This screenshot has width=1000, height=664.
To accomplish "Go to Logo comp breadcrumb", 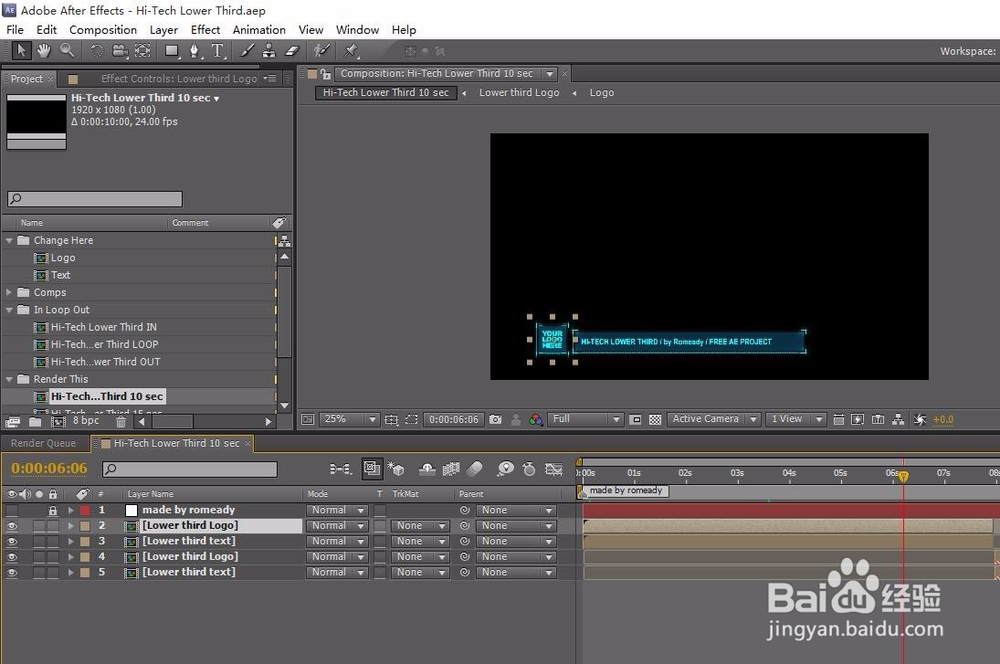I will pos(601,92).
